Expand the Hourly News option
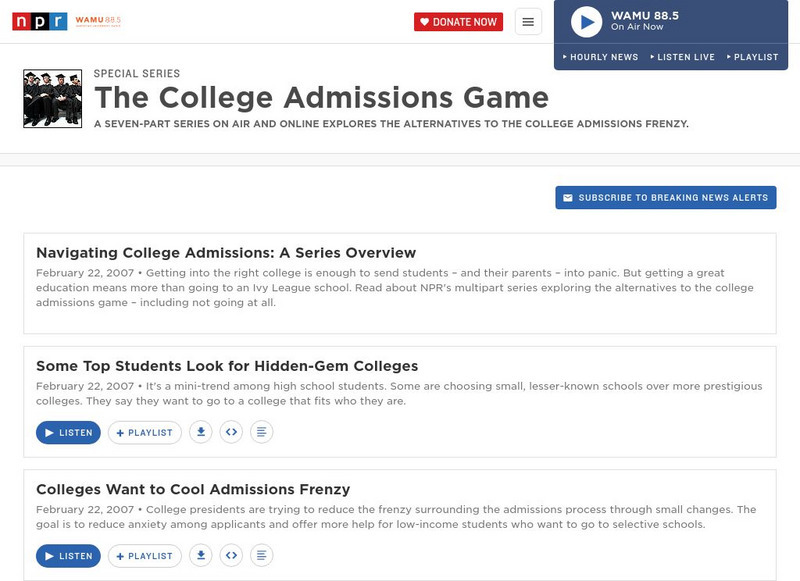Screen dimensions: 800x581 click(600, 57)
